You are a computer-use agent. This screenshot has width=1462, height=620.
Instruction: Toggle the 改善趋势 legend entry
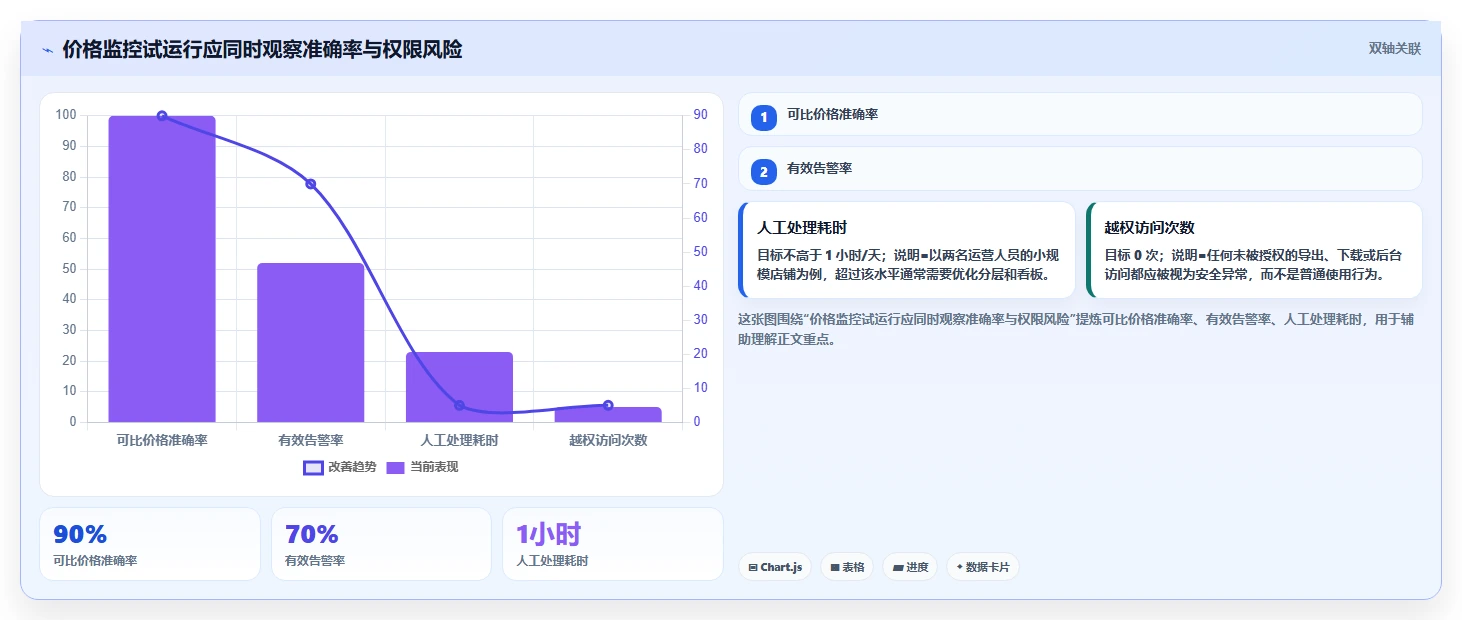(340, 467)
